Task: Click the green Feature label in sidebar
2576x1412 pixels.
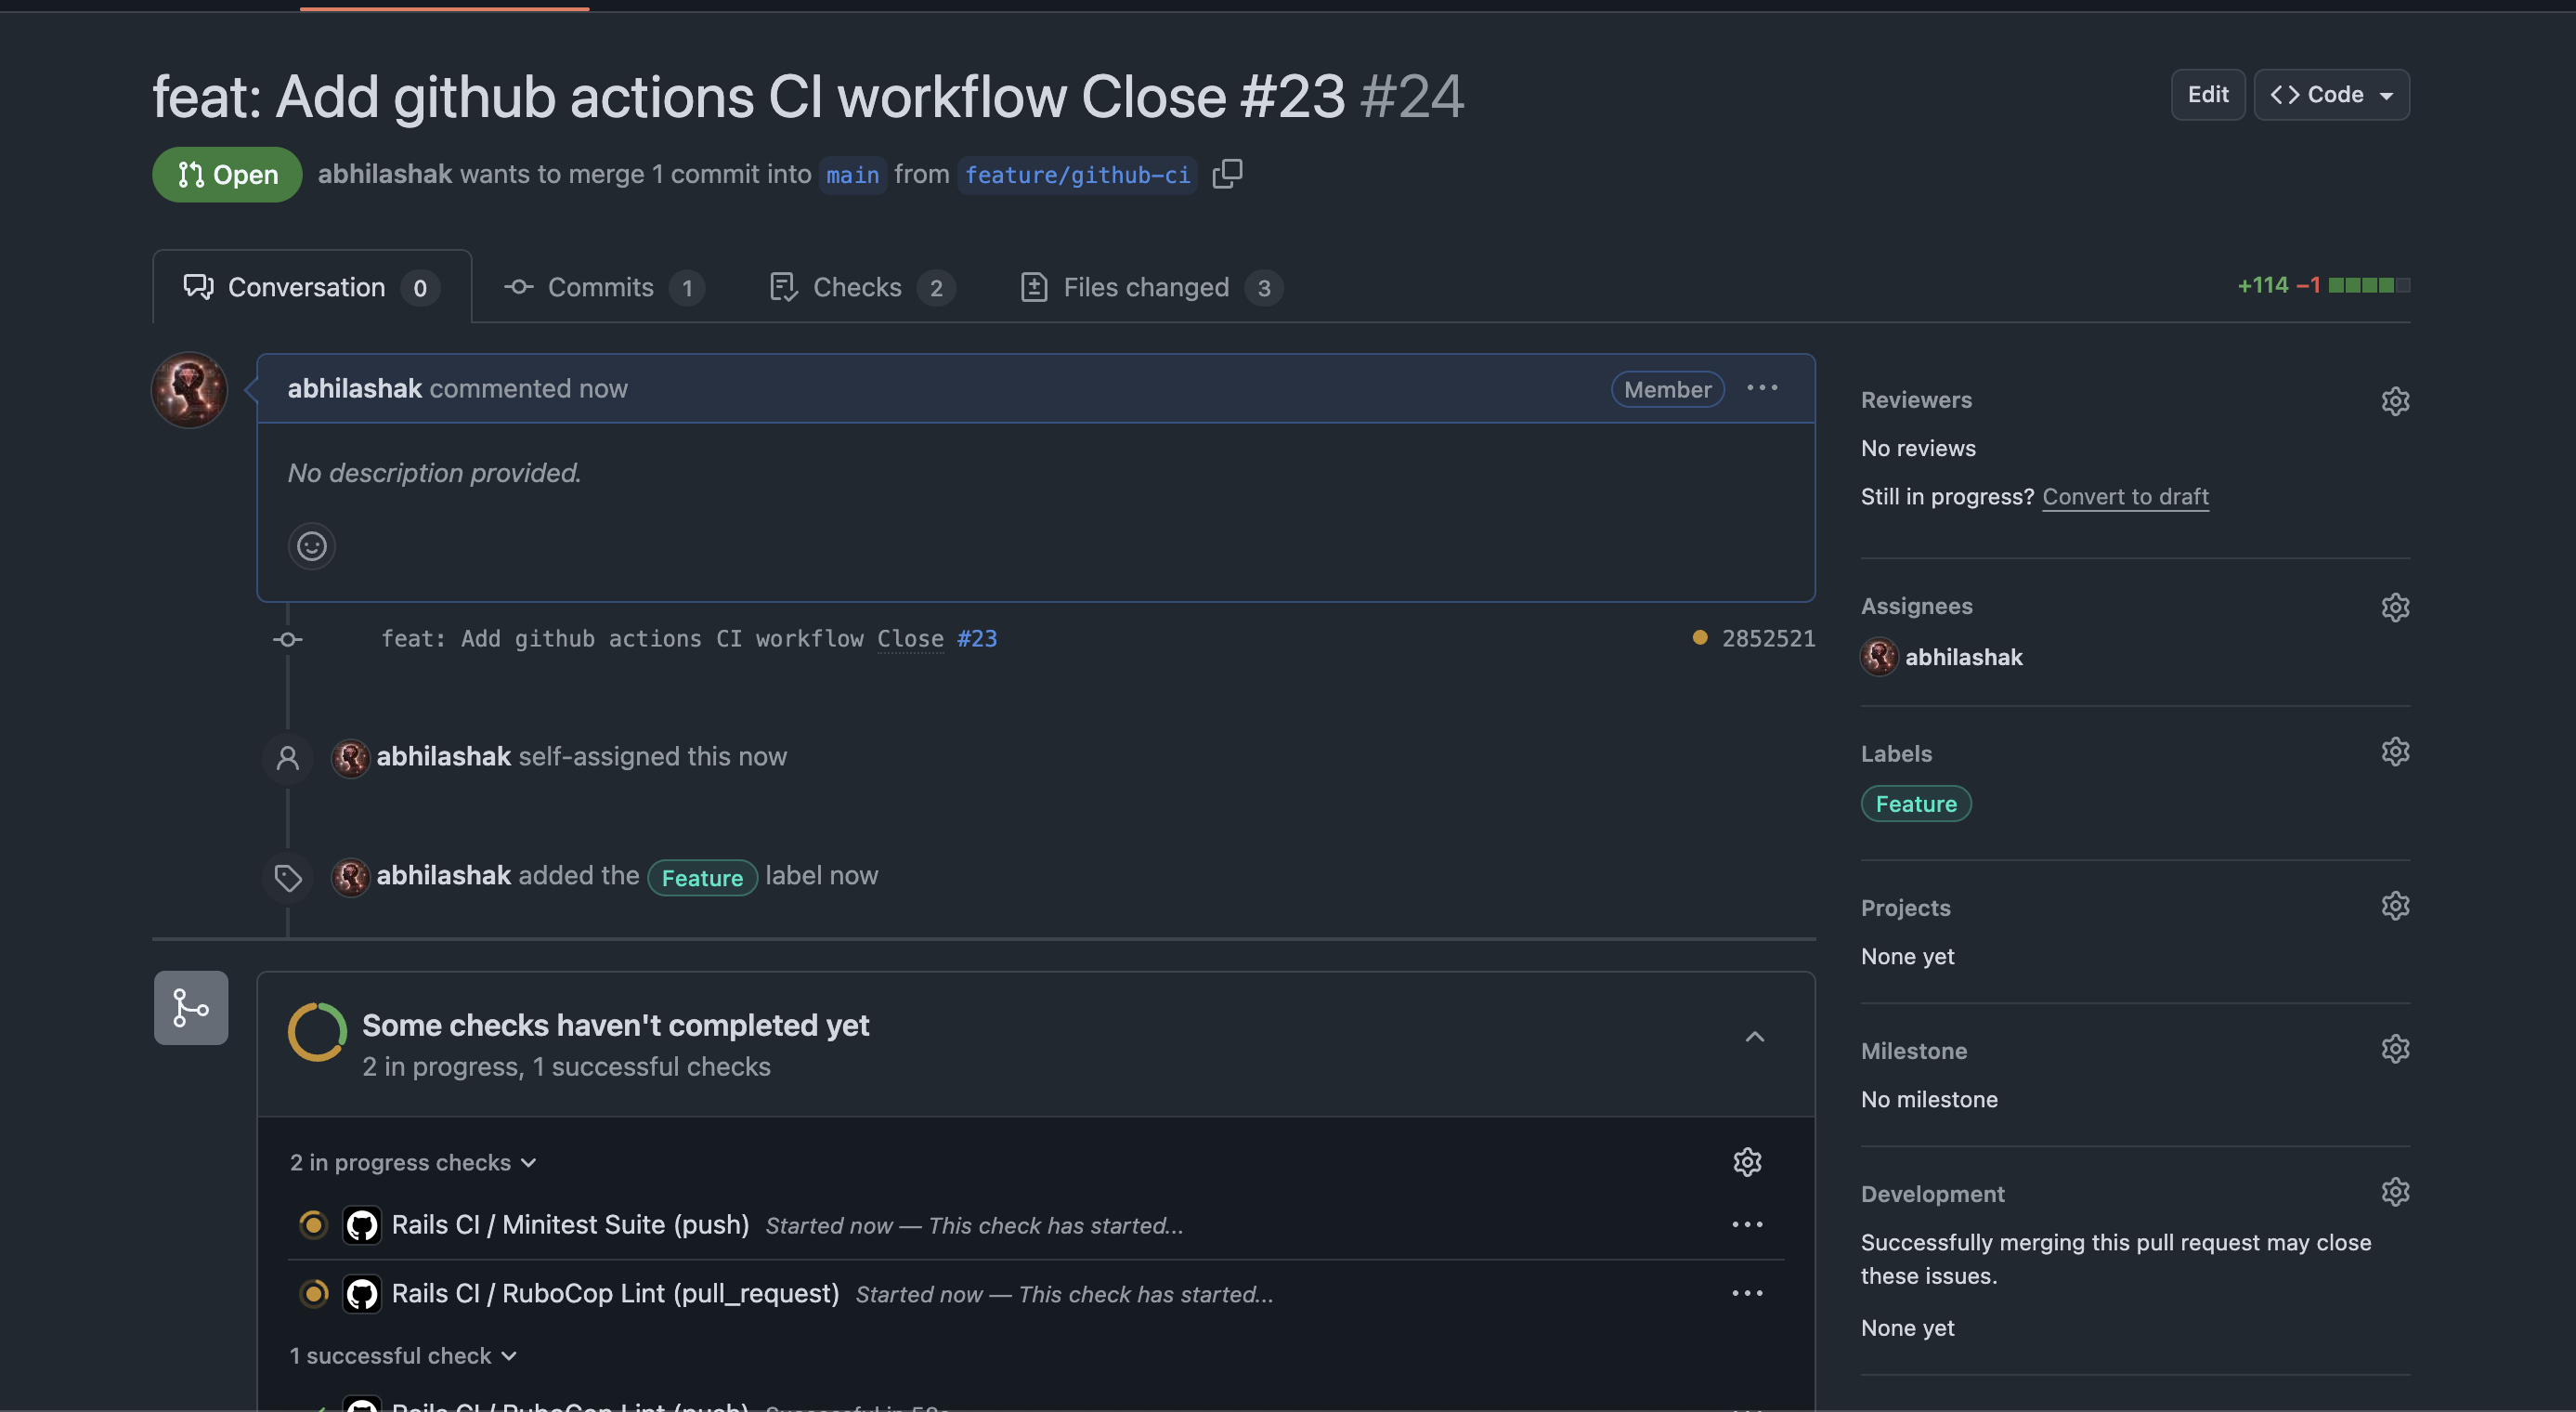Action: tap(1915, 804)
